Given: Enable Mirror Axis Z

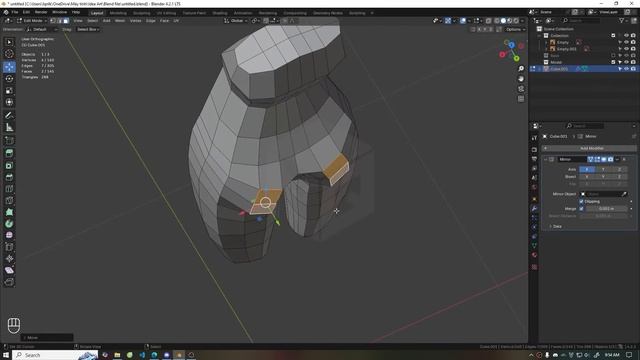Looking at the screenshot, I should [619, 169].
